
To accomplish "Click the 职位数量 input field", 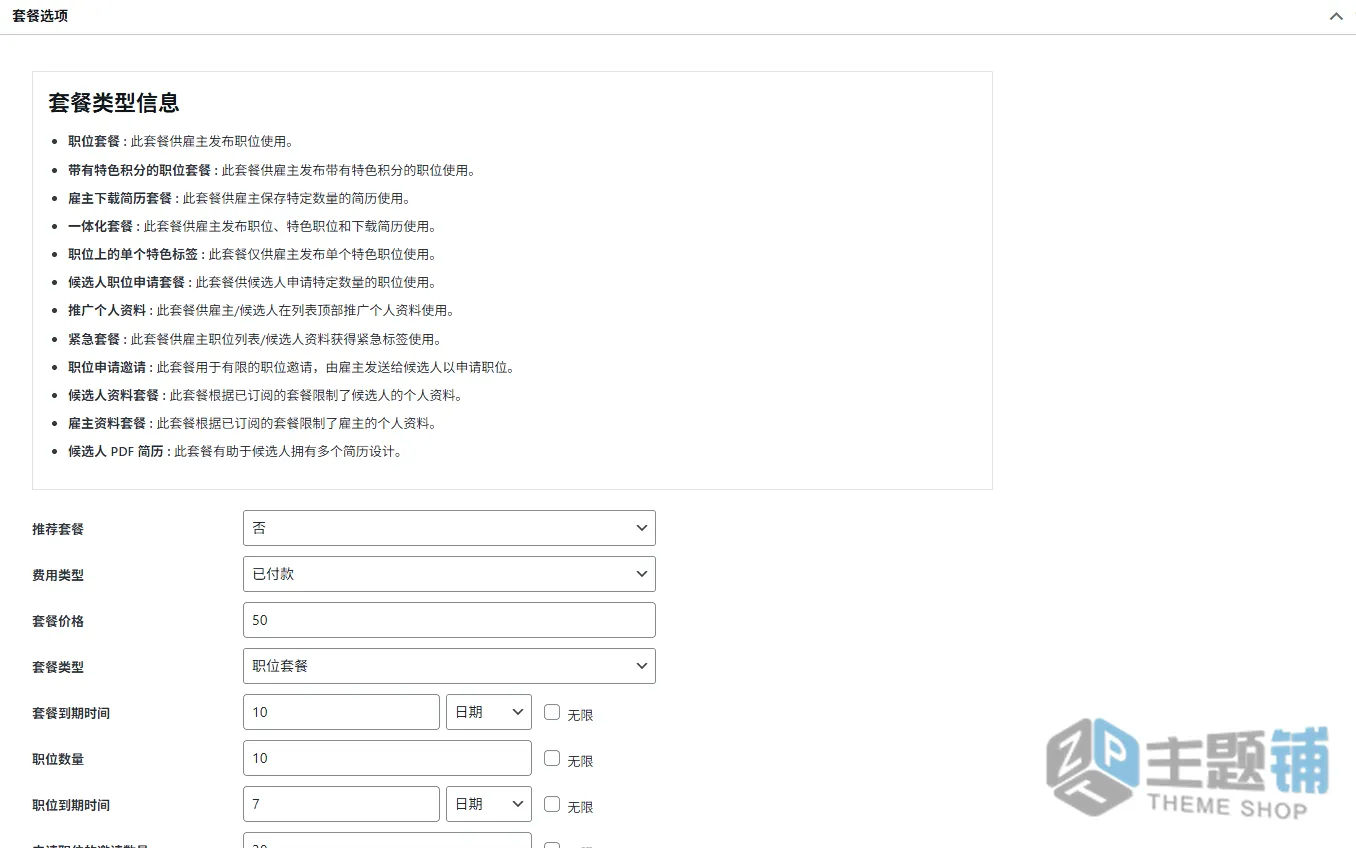I will click(387, 758).
